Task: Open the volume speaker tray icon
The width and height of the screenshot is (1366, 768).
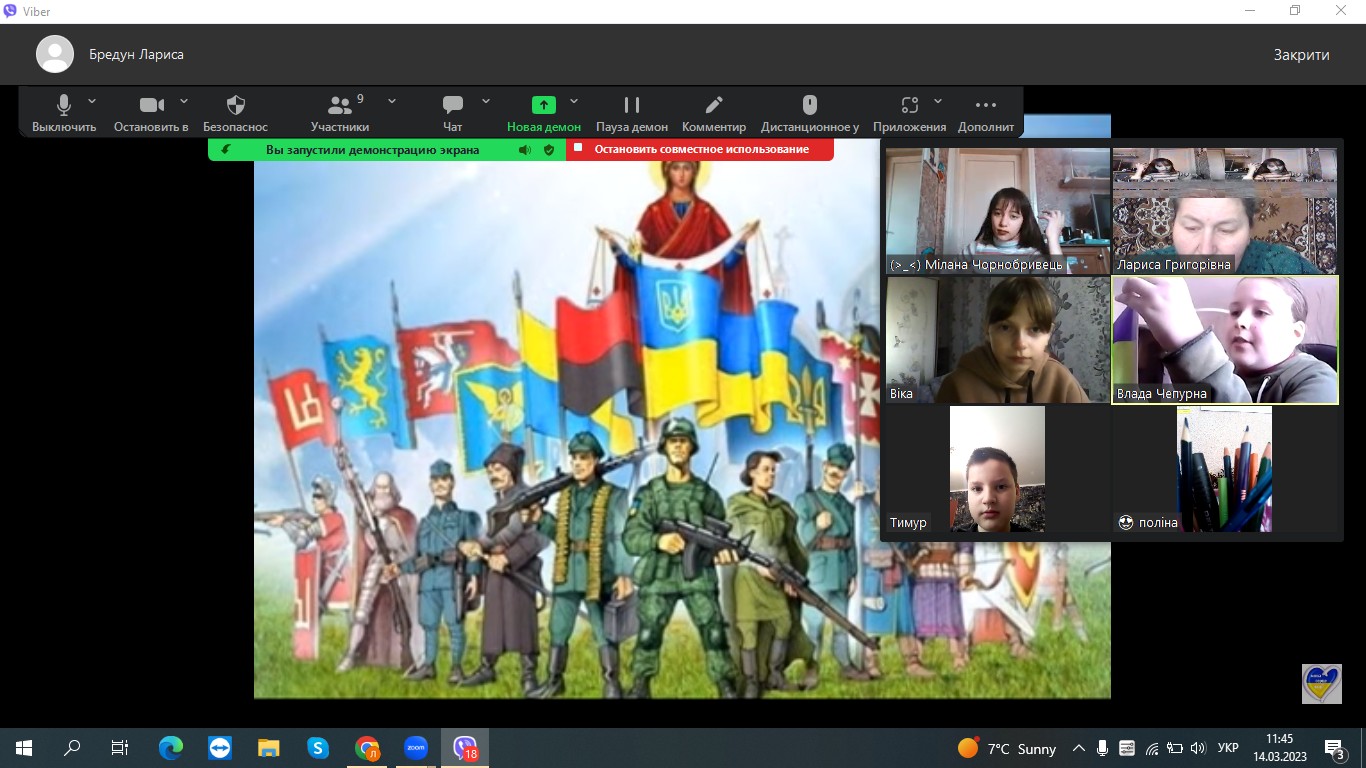Action: [x=1198, y=748]
